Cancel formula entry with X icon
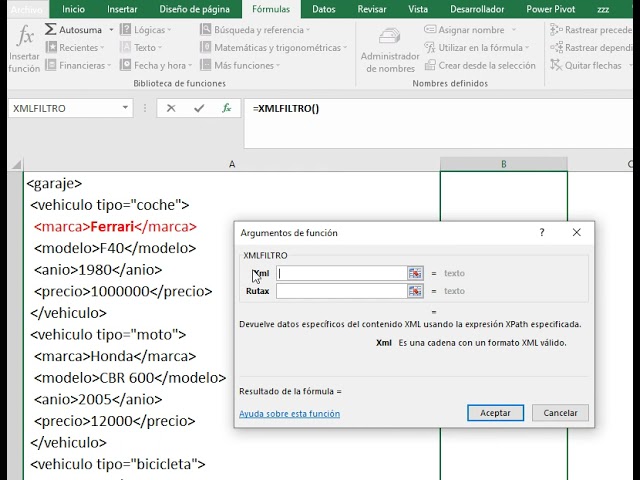 click(x=171, y=108)
